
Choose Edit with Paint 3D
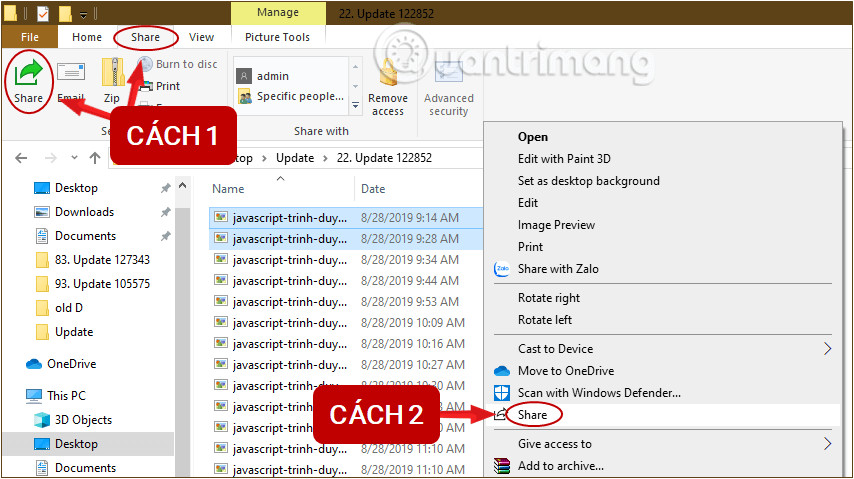point(564,159)
